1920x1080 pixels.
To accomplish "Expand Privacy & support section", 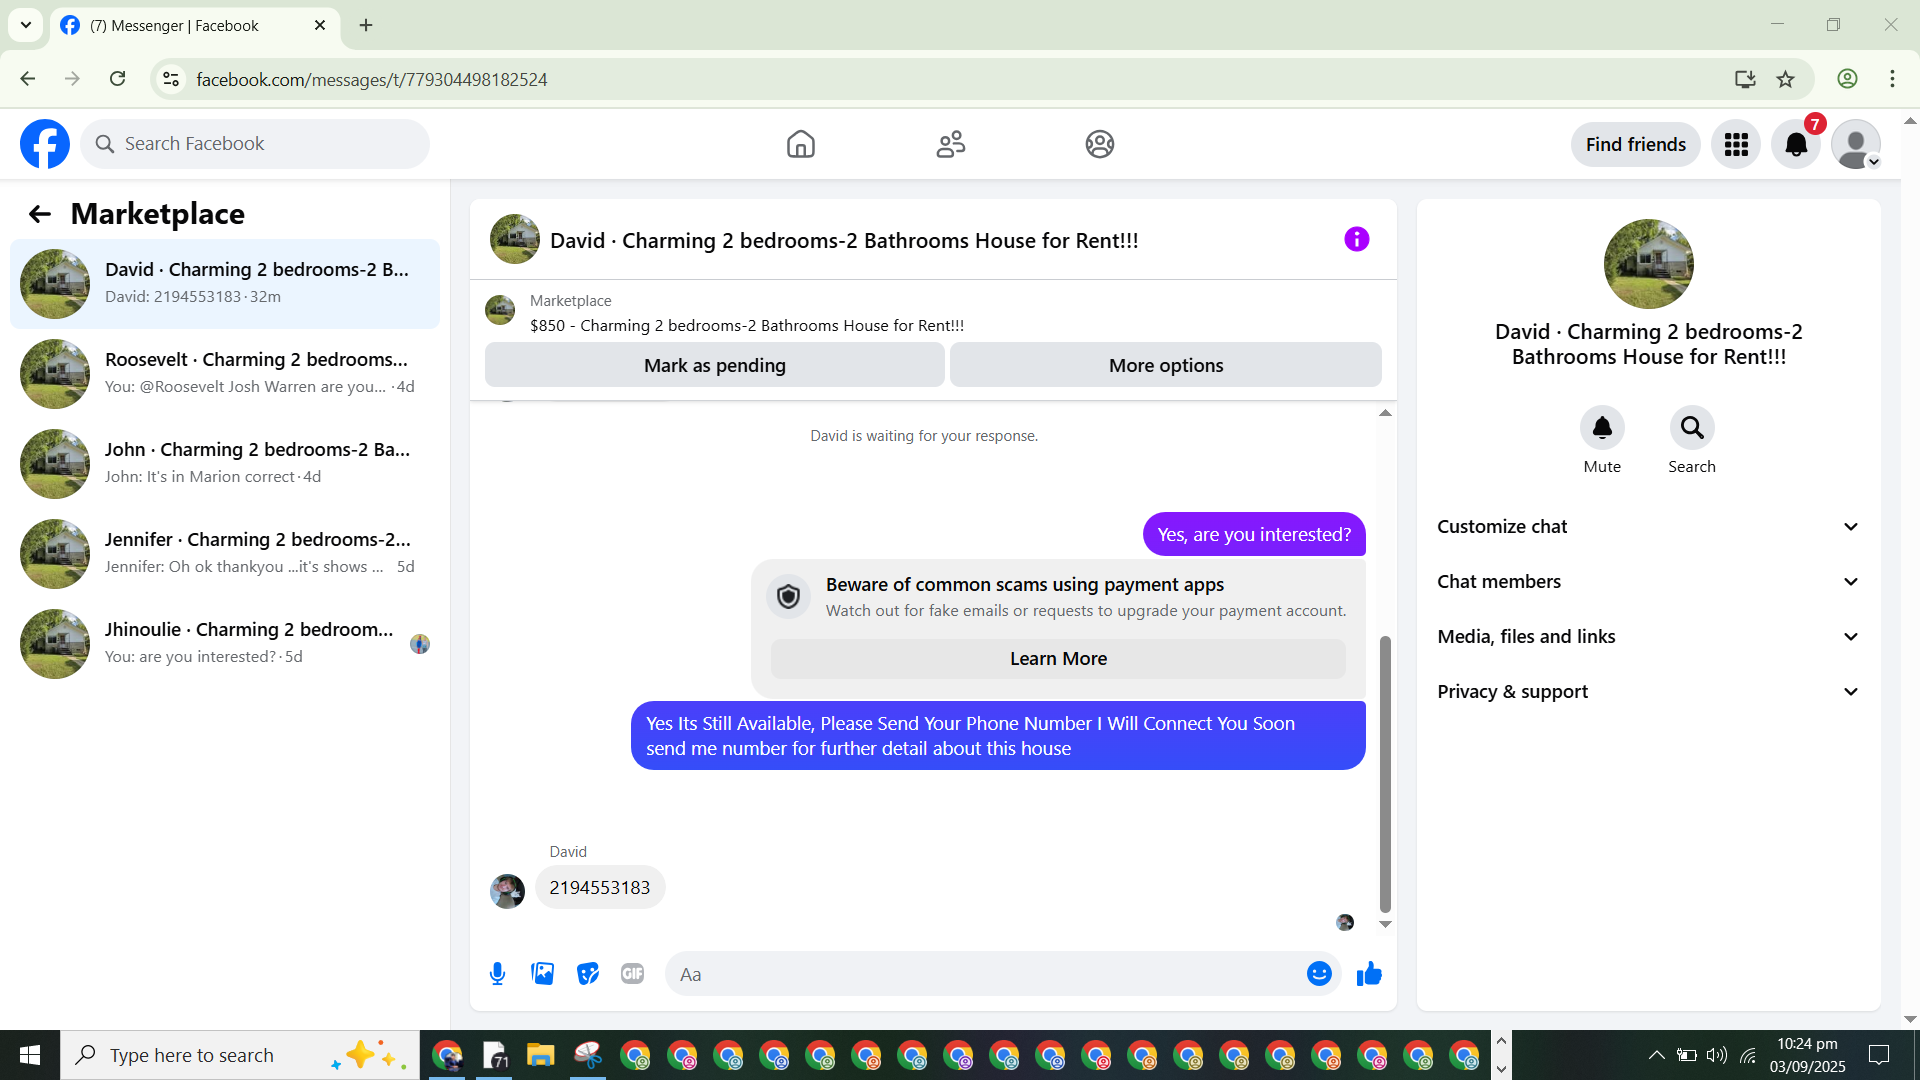I will [x=1648, y=692].
